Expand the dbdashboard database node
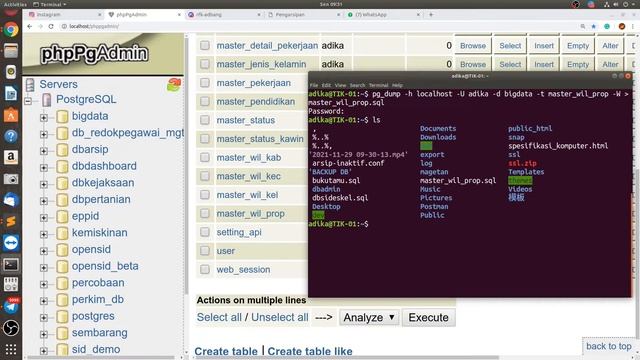This screenshot has width=640, height=360. [x=44, y=168]
